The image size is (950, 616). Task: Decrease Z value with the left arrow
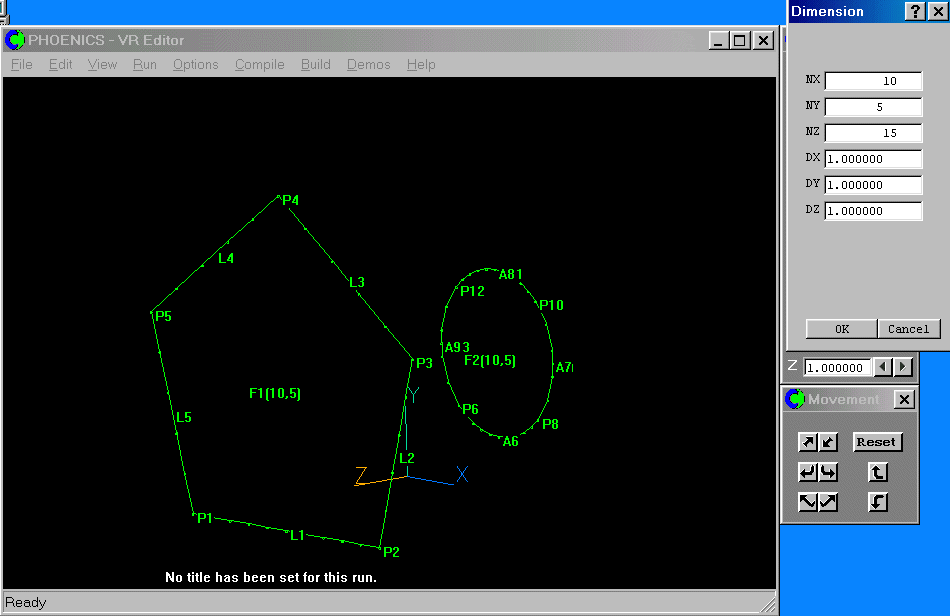coord(882,367)
